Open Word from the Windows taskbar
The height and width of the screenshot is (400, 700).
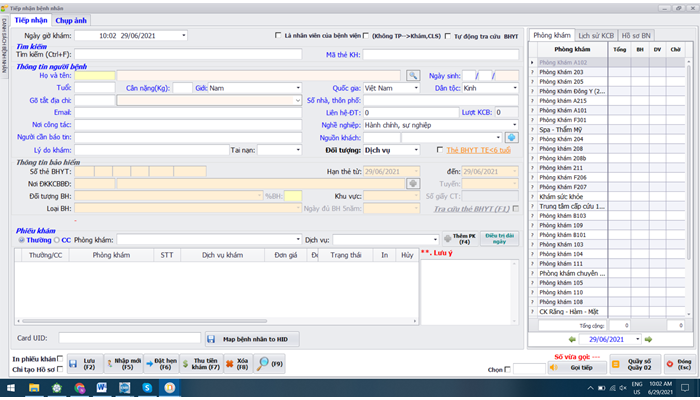point(102,388)
